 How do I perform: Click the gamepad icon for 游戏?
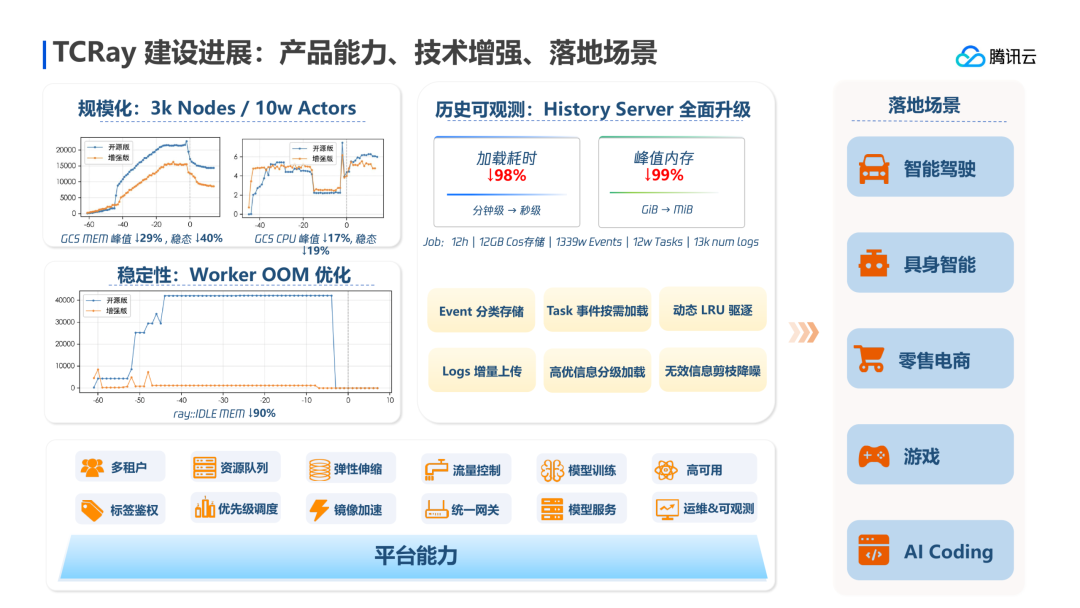[x=873, y=456]
